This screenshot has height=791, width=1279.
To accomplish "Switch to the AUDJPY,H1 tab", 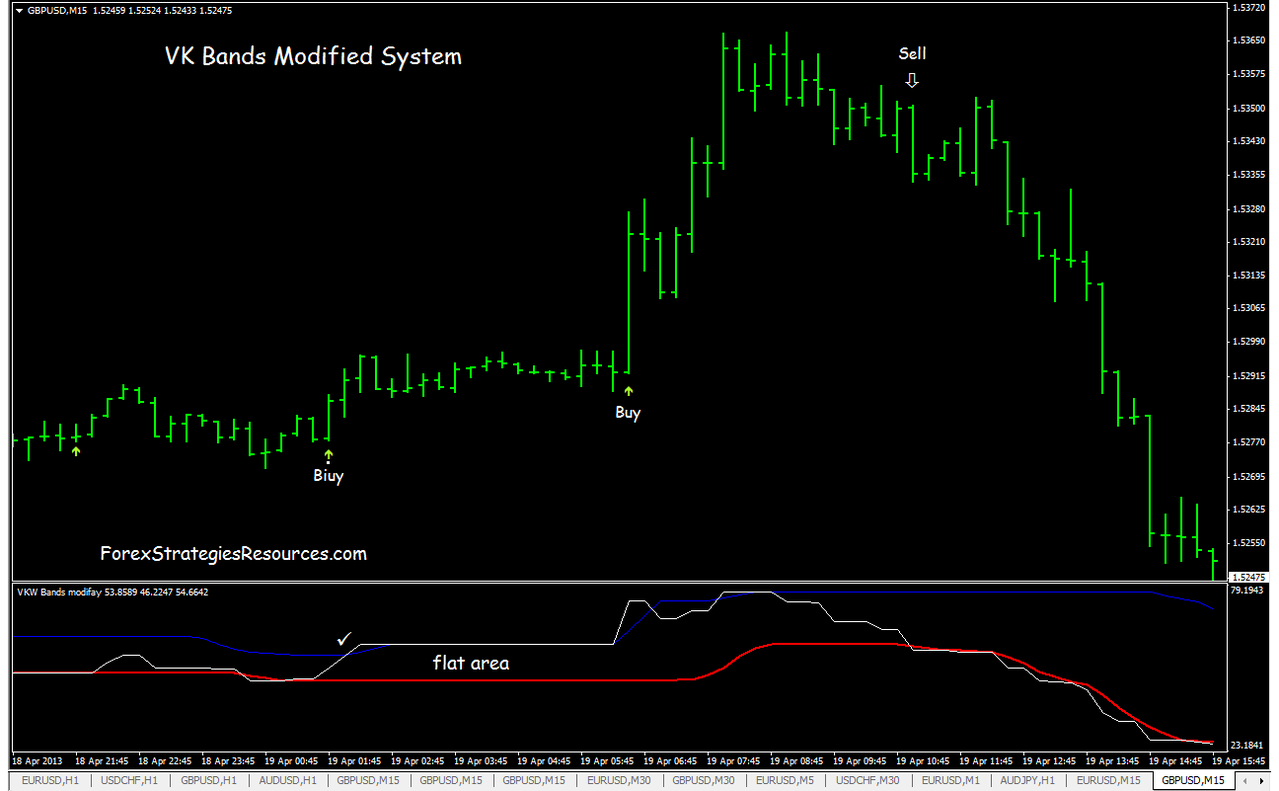I will [1028, 780].
